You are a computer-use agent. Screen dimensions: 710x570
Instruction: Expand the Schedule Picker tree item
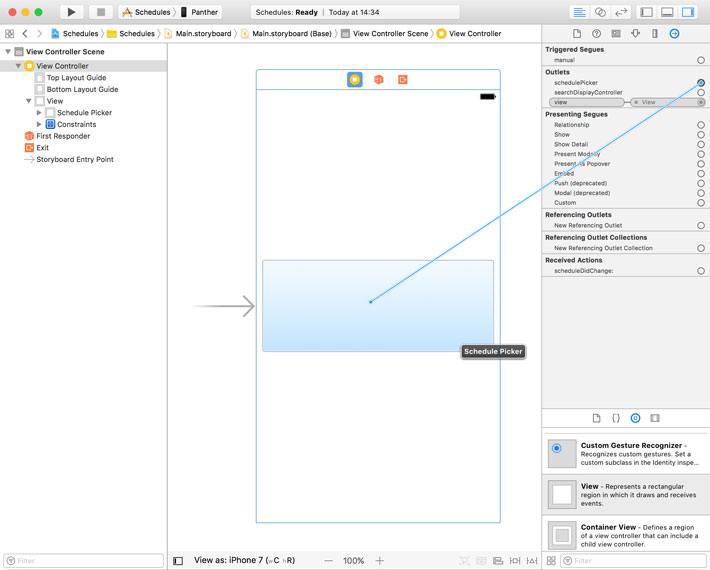click(39, 113)
